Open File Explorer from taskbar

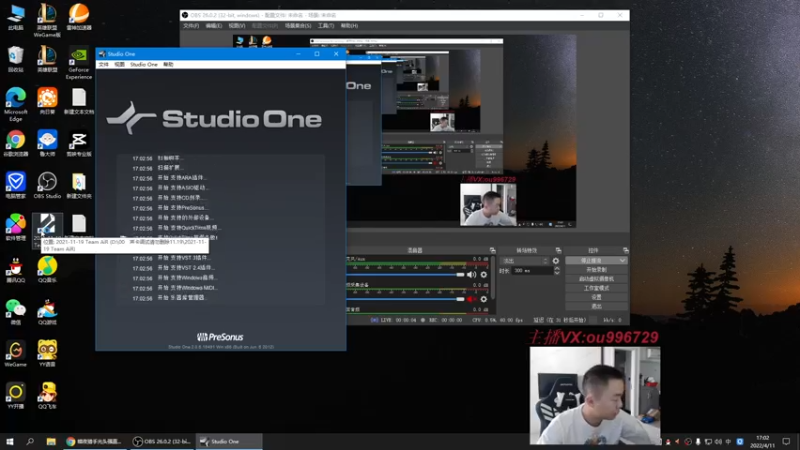[x=51, y=441]
